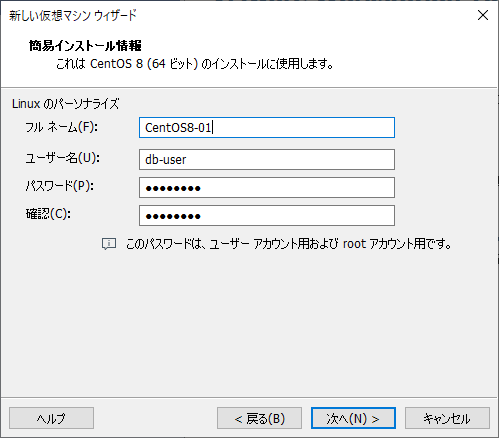Click the info icon beside password note

(109, 244)
